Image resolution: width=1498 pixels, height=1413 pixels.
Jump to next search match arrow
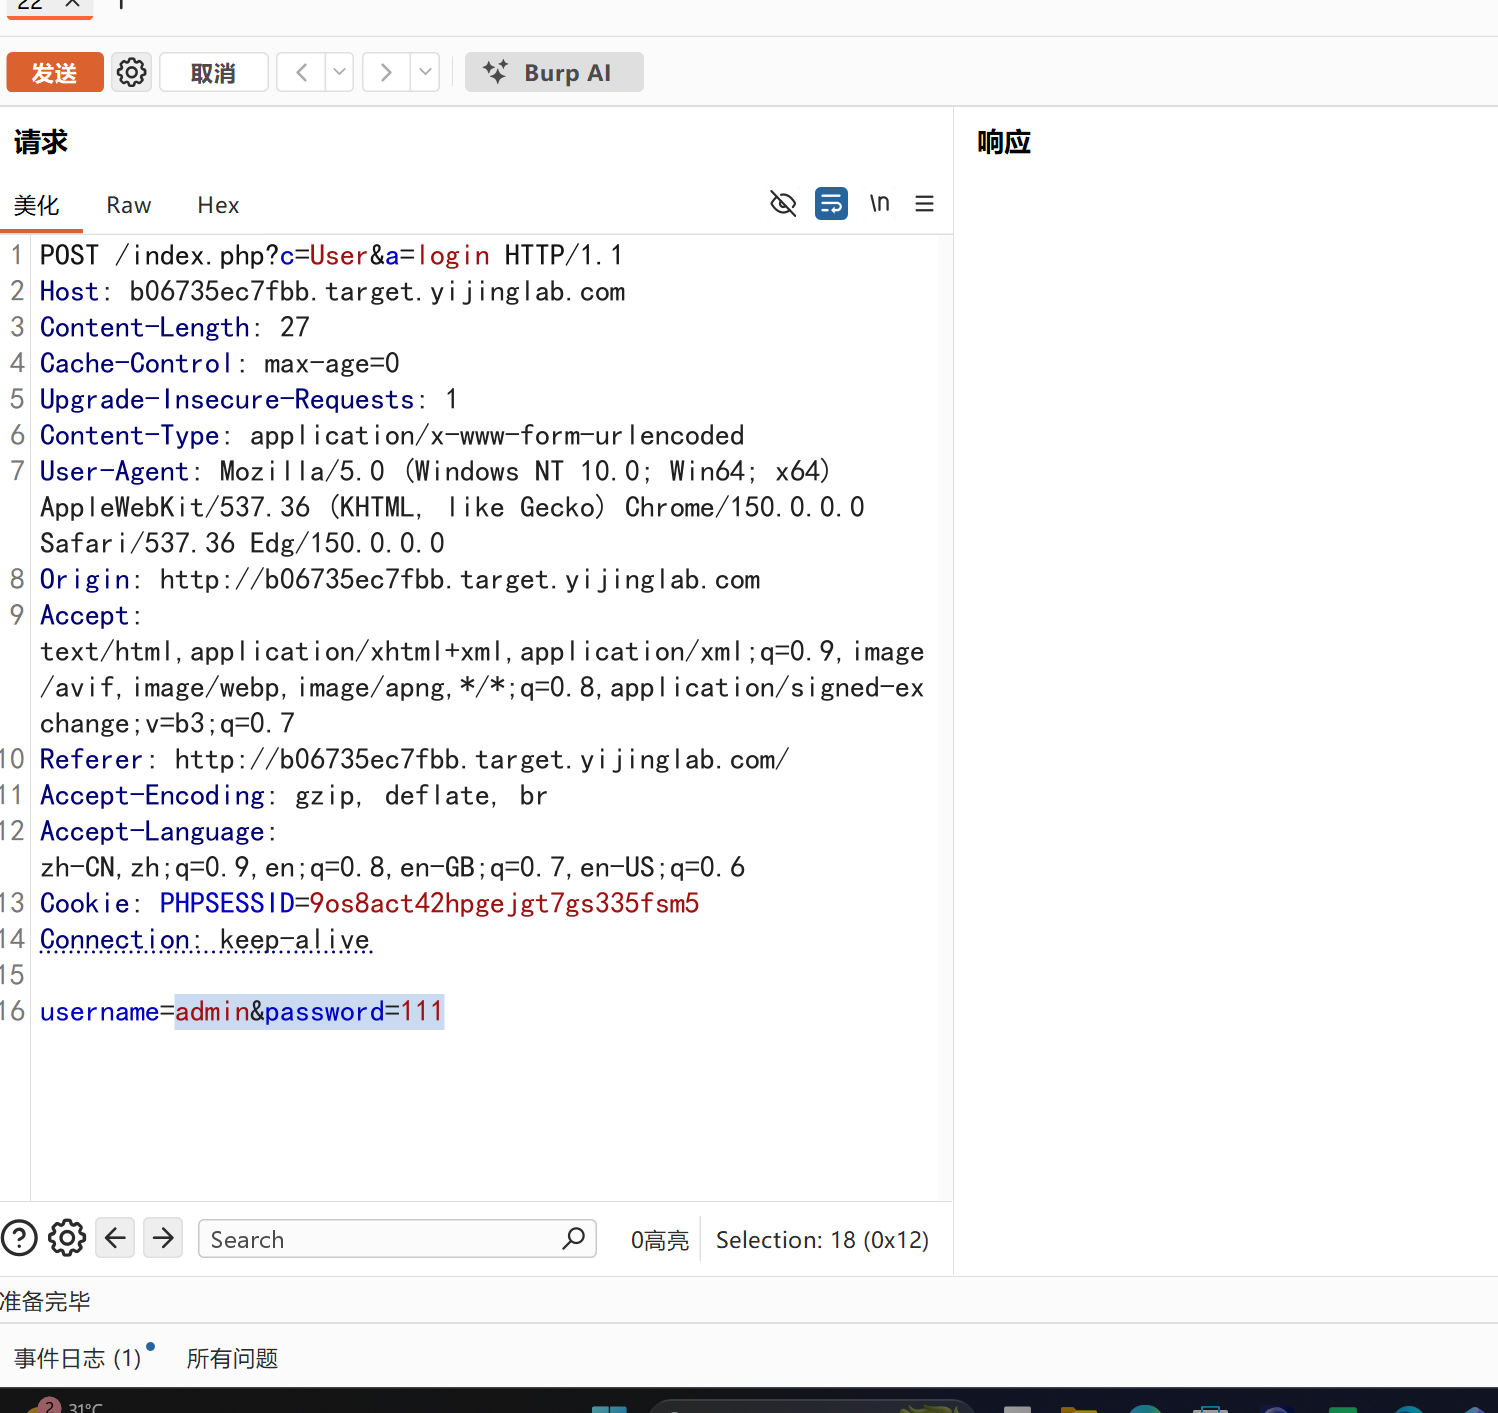pos(163,1238)
